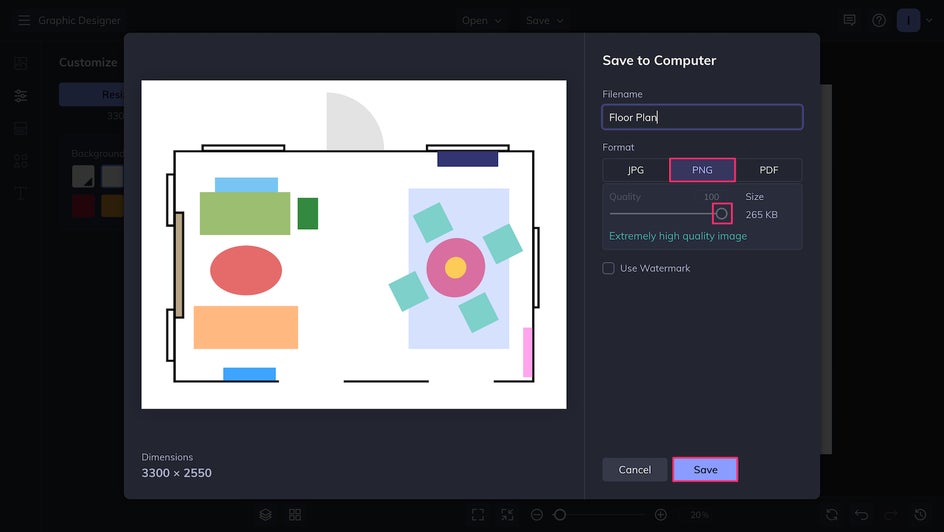Click the Save button in dialog
The image size is (944, 532).
(x=705, y=469)
